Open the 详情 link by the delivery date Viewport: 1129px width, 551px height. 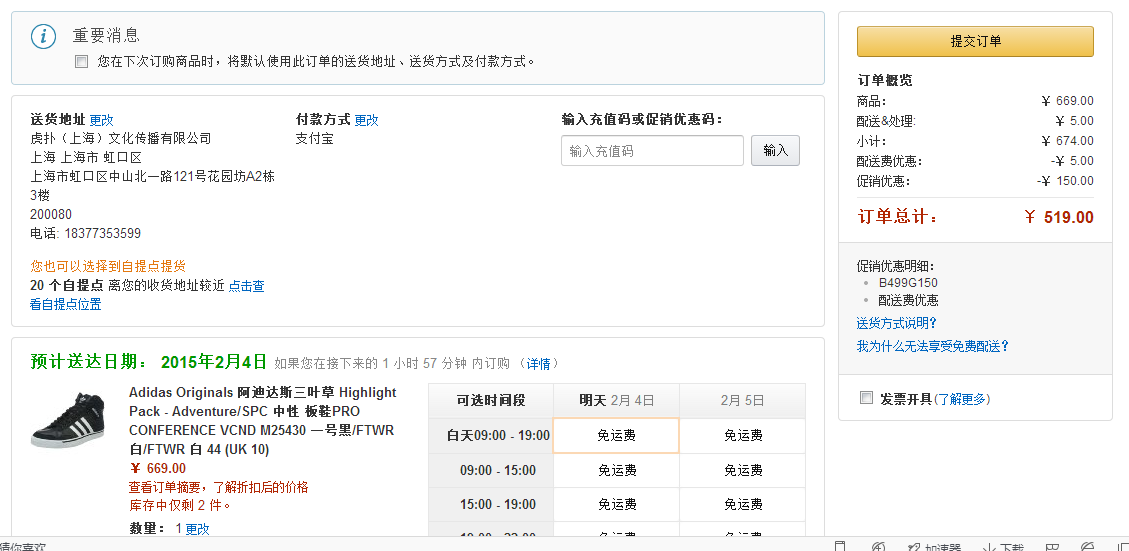538,364
